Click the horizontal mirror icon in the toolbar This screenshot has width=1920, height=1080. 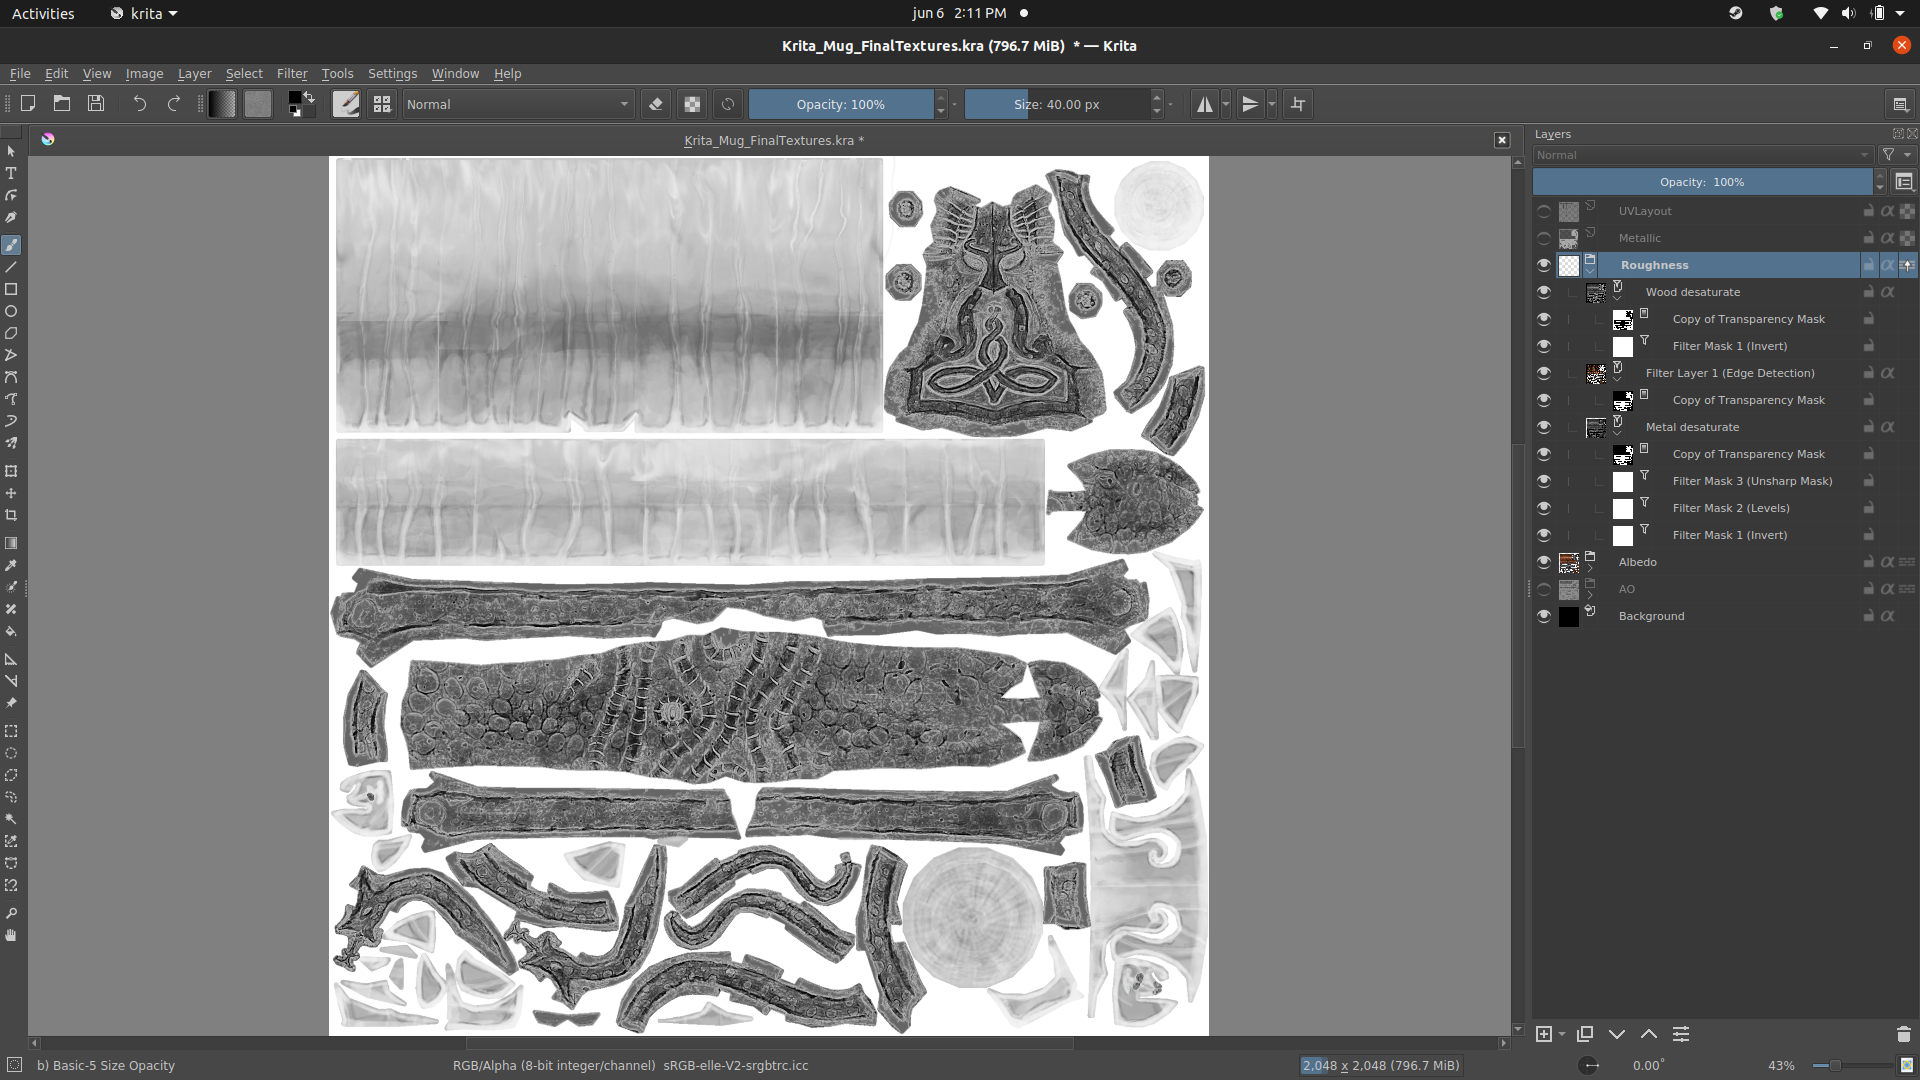[x=1206, y=104]
